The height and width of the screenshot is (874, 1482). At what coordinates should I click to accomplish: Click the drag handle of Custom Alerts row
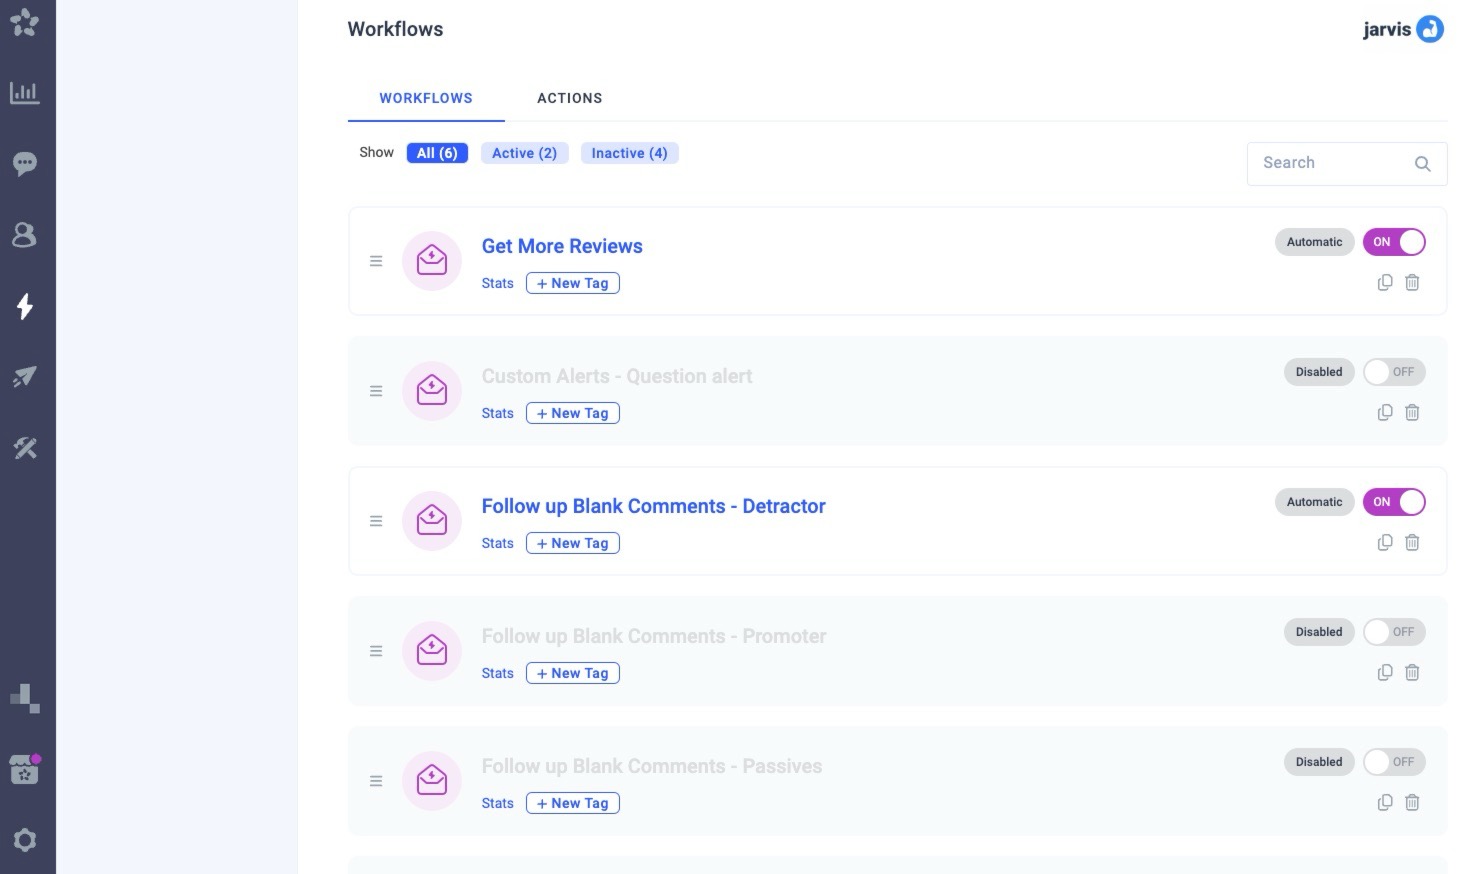(x=376, y=391)
